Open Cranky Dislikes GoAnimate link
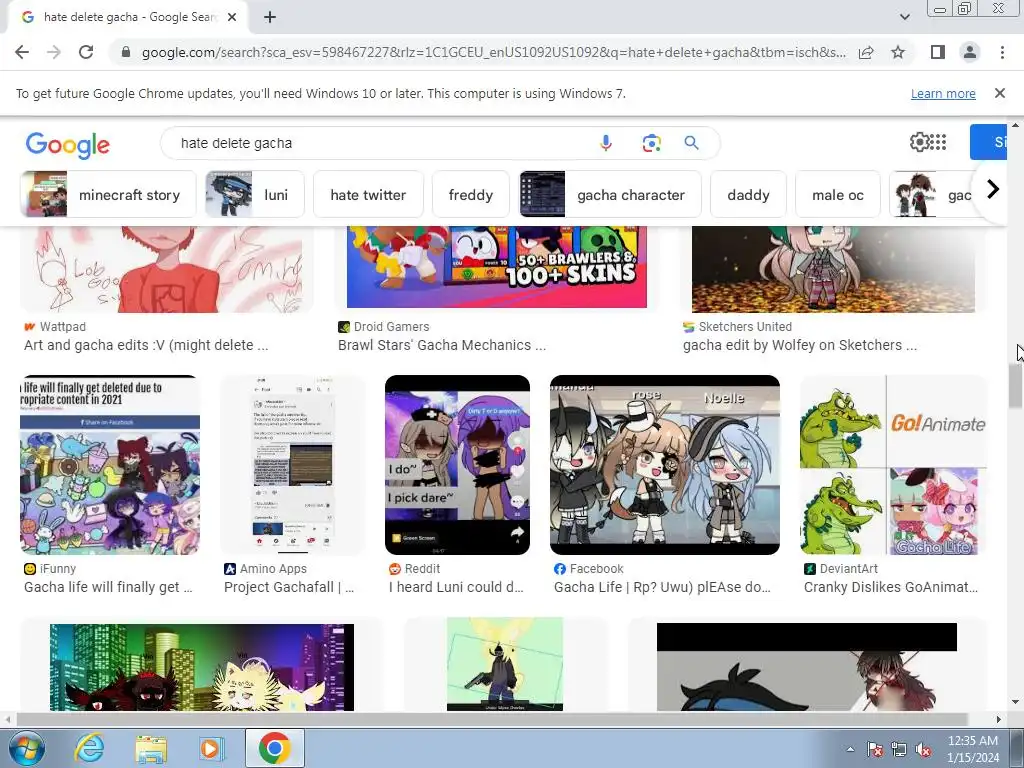The image size is (1024, 768). click(x=891, y=587)
